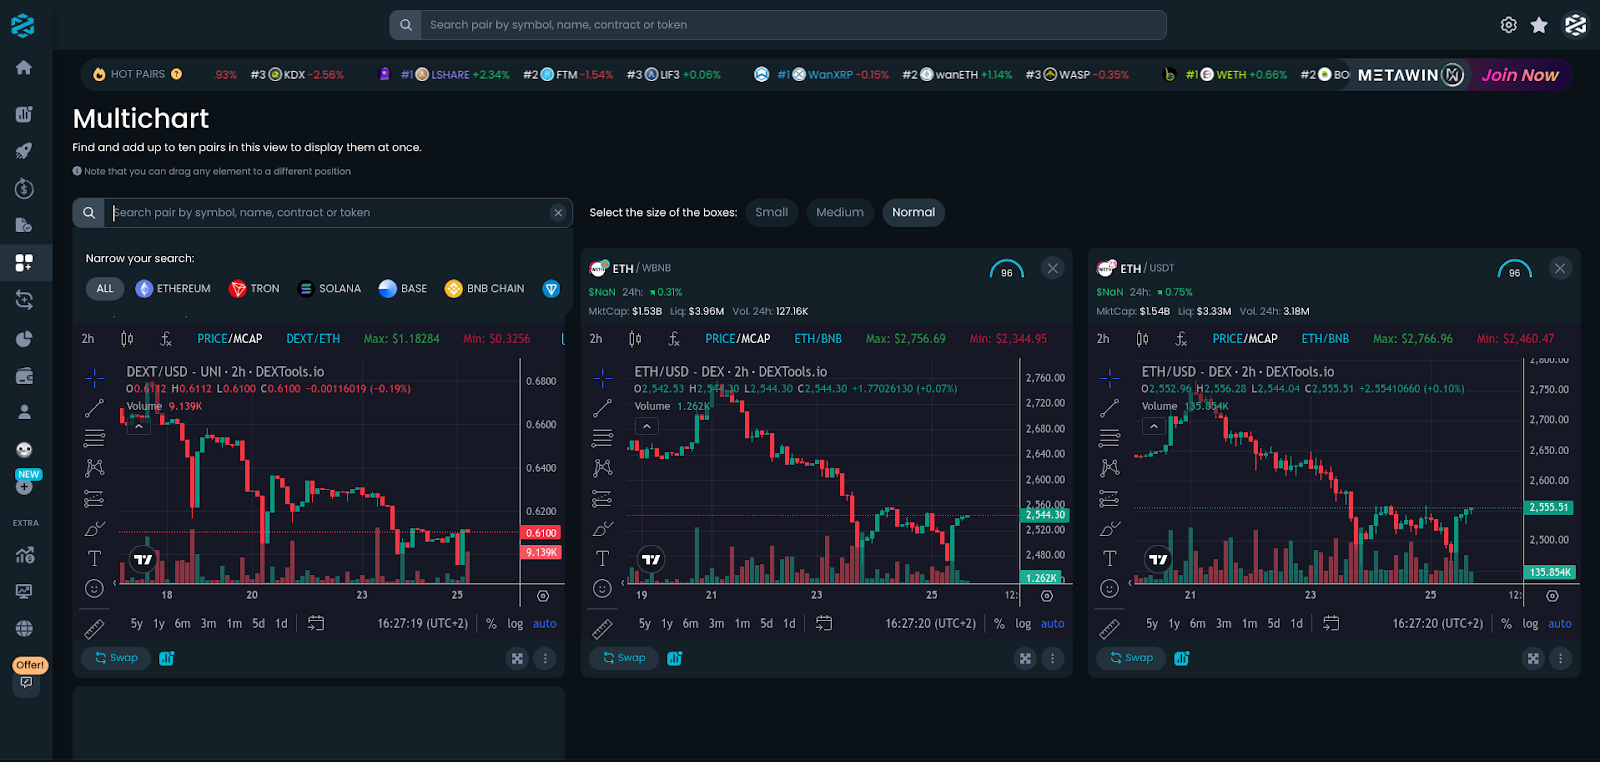1600x762 pixels.
Task: Open 2h interval dropdown in ETH/WBNB chart
Action: point(596,339)
